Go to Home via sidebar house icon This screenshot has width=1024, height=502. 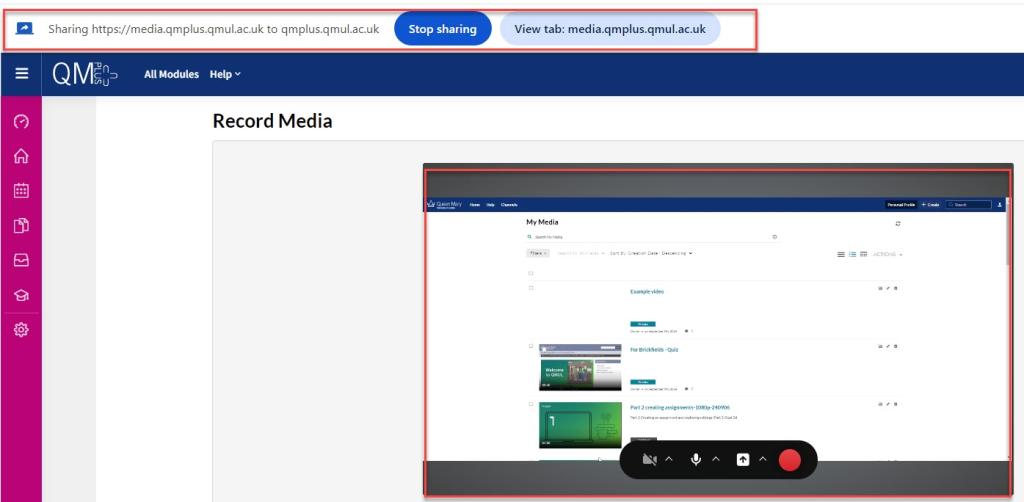coord(22,156)
